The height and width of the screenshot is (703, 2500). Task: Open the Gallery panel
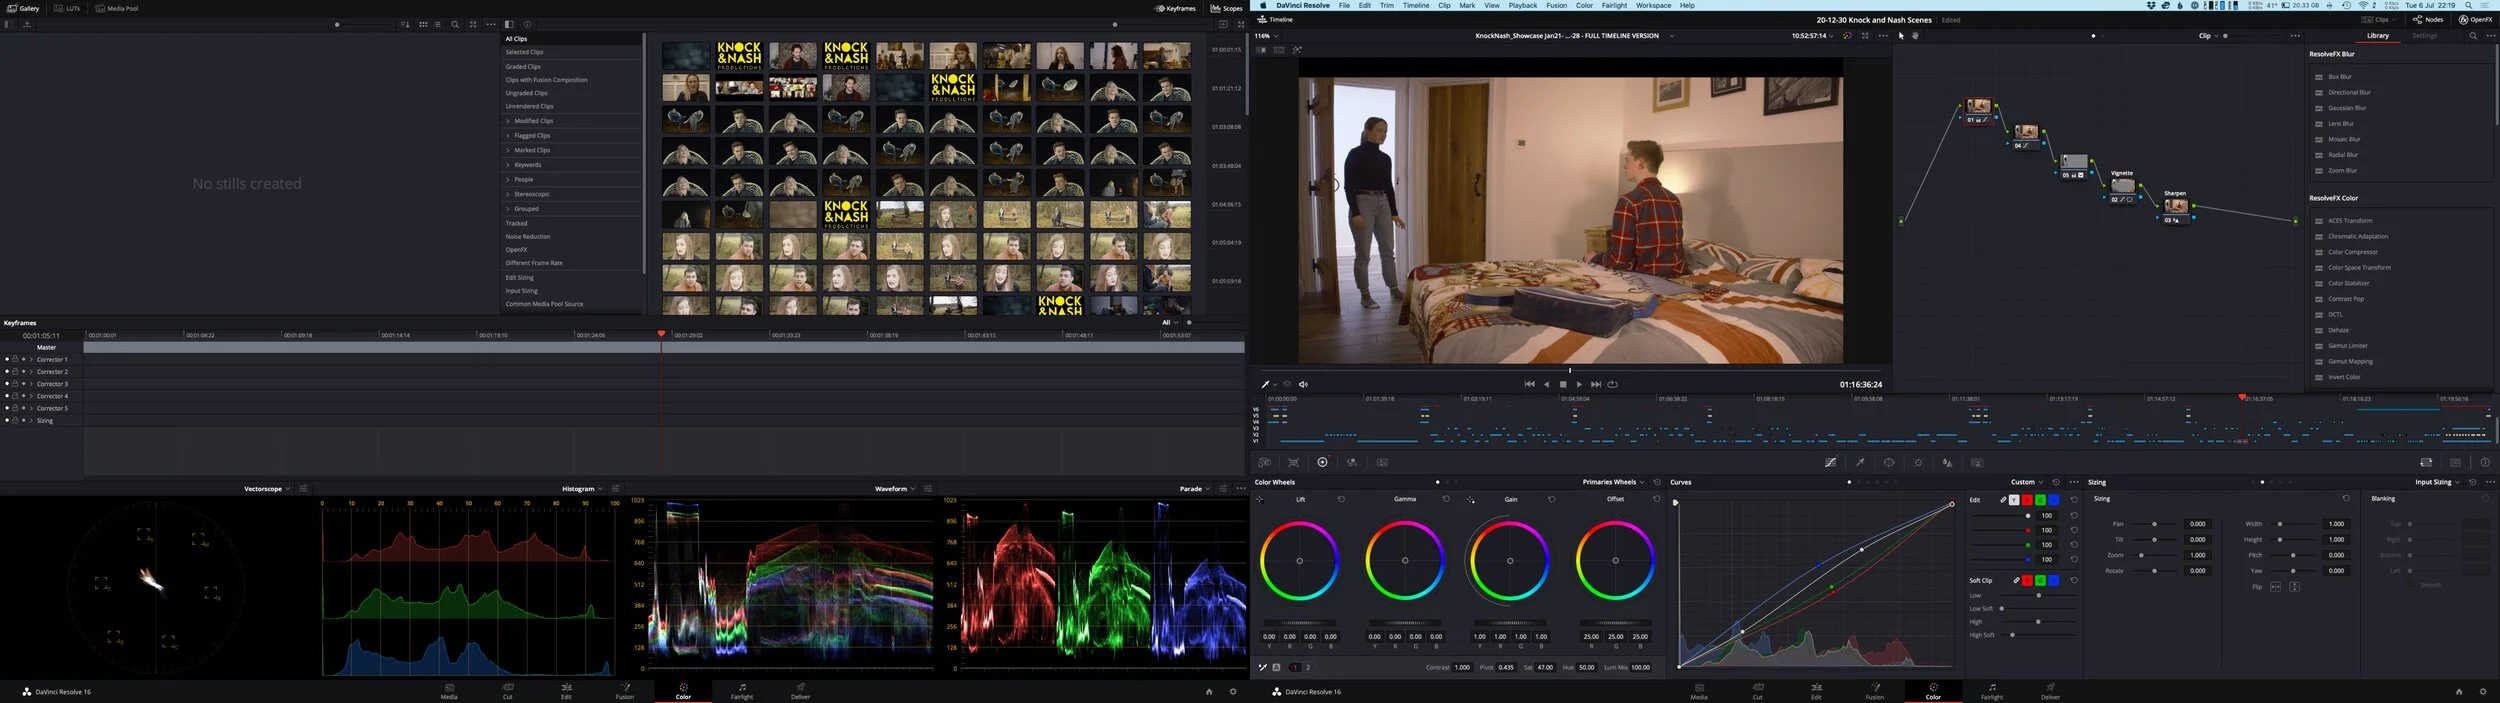click(23, 8)
